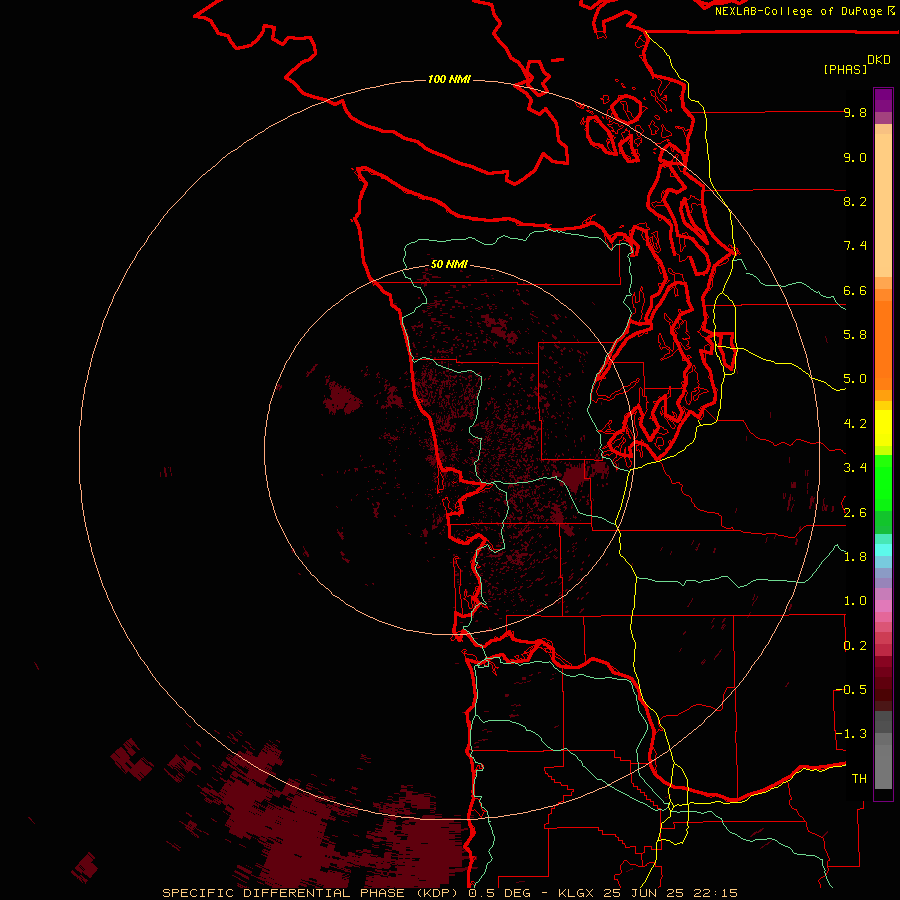Click the KLGX station identifier
Screen dimensions: 900x900
point(577,893)
